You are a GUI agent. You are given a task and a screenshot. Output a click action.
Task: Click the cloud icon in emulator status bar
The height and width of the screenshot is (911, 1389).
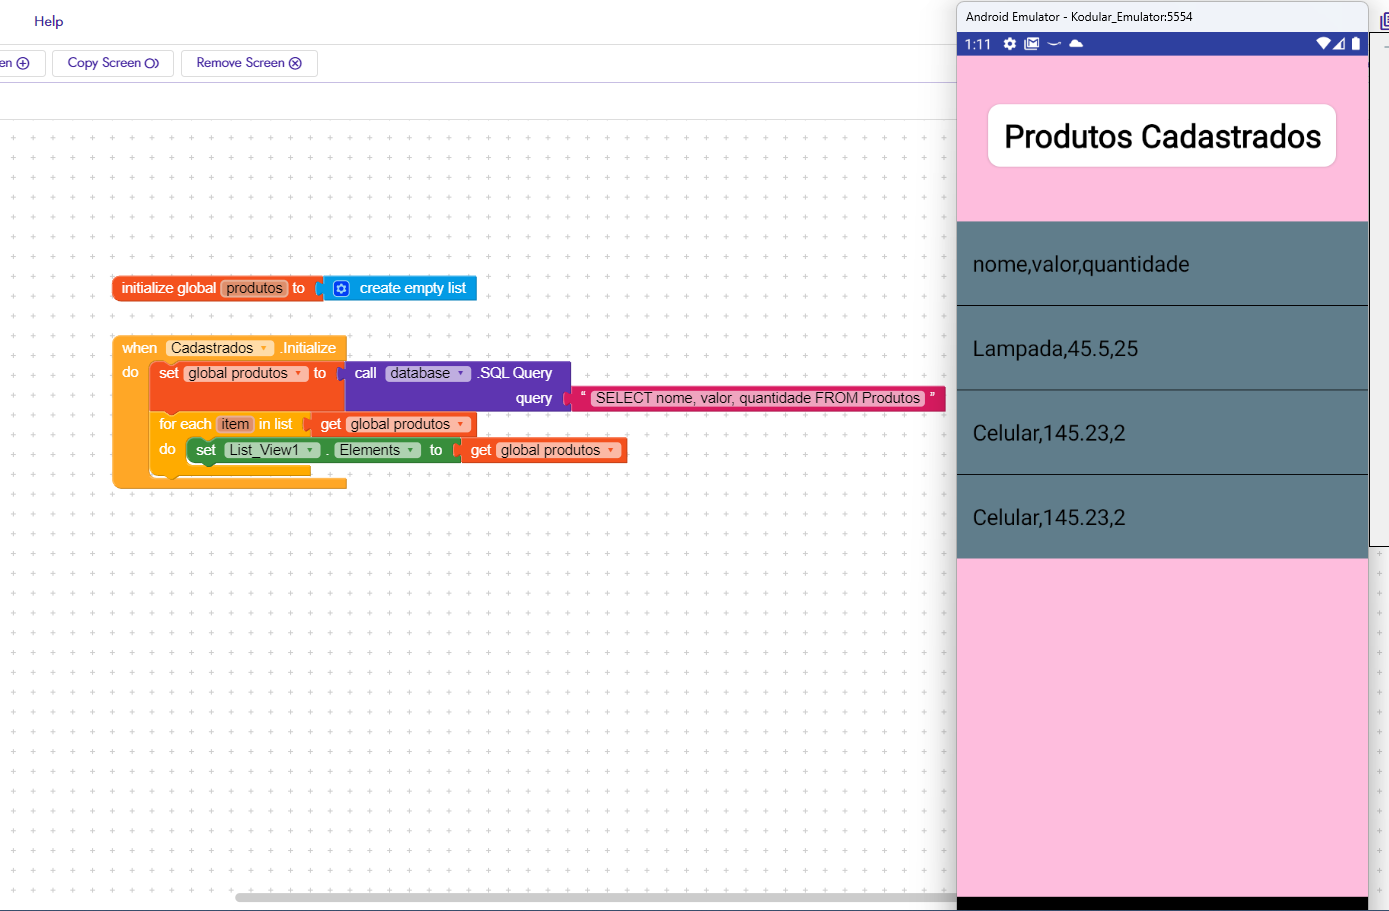(x=1076, y=44)
